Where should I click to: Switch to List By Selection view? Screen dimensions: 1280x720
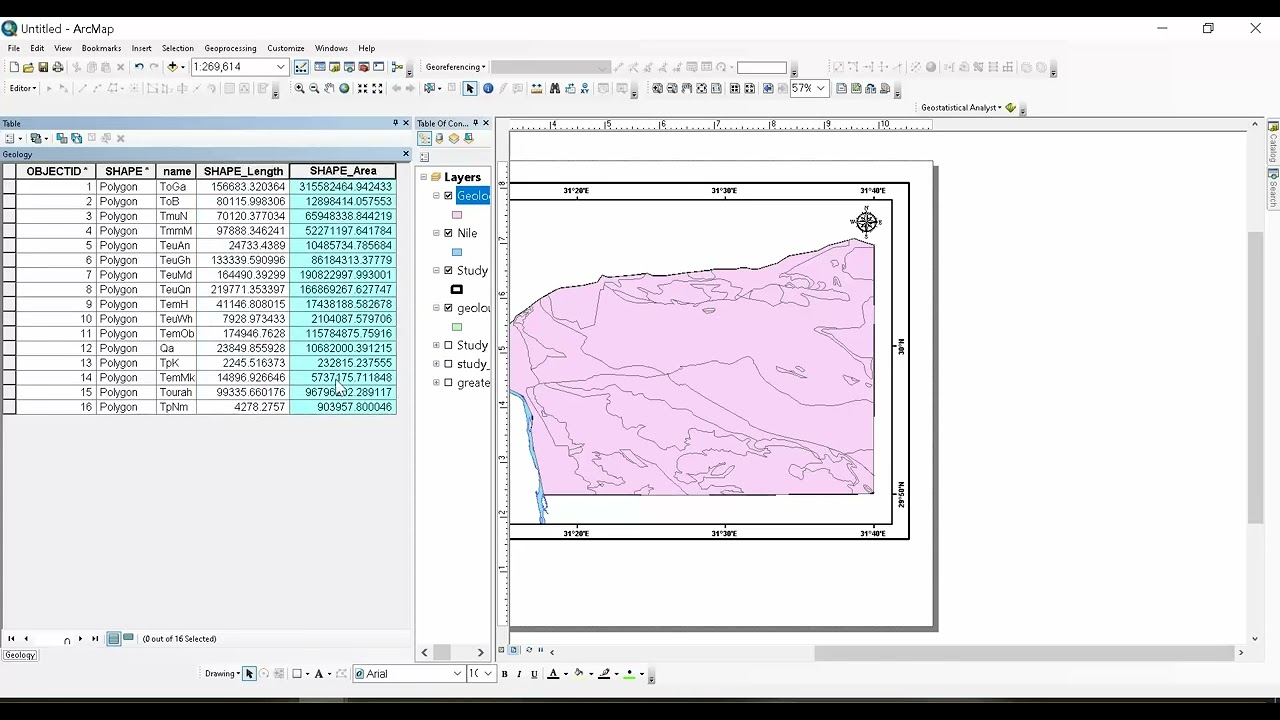point(468,138)
